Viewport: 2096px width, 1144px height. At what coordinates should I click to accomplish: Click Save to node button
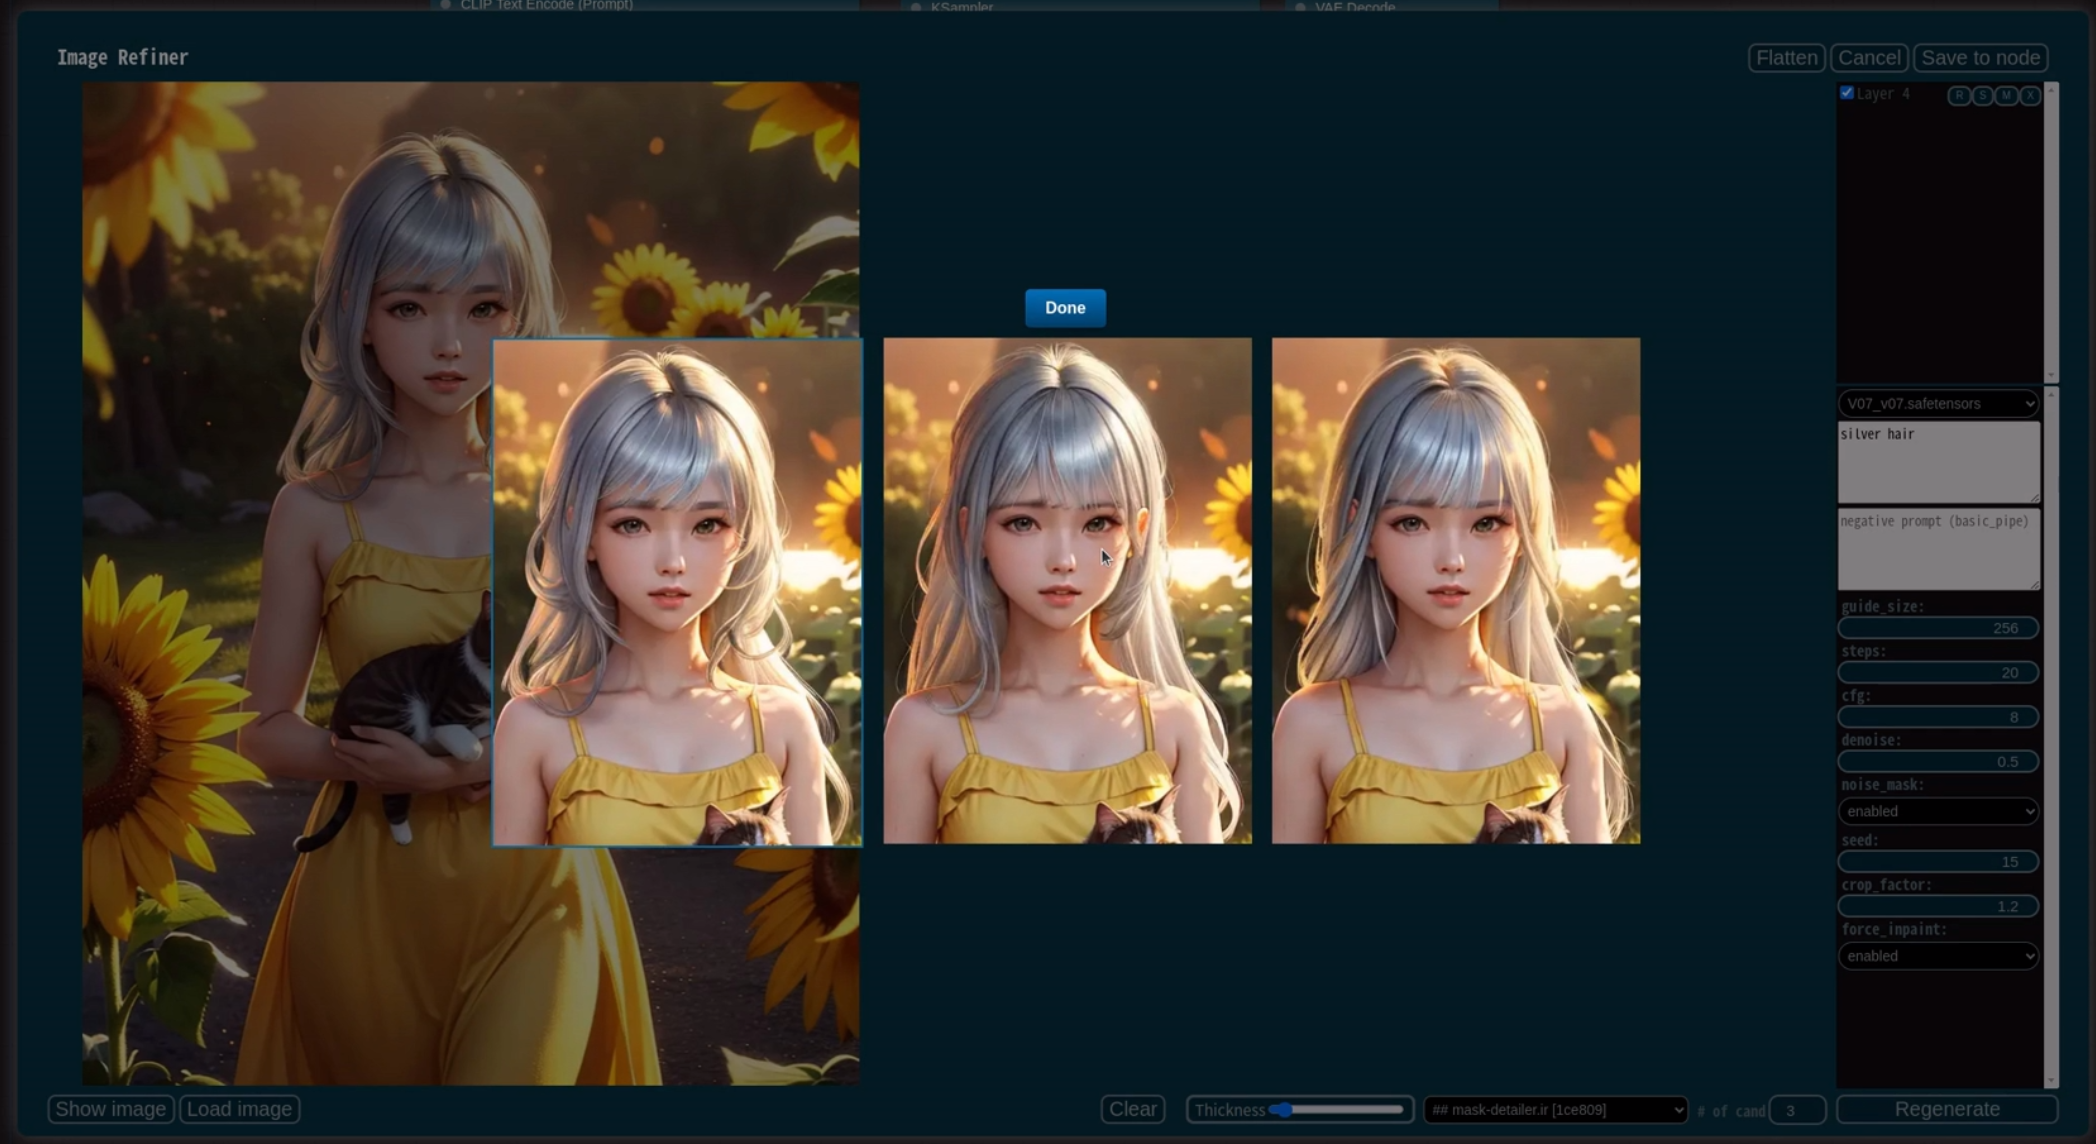pyautogui.click(x=1980, y=58)
